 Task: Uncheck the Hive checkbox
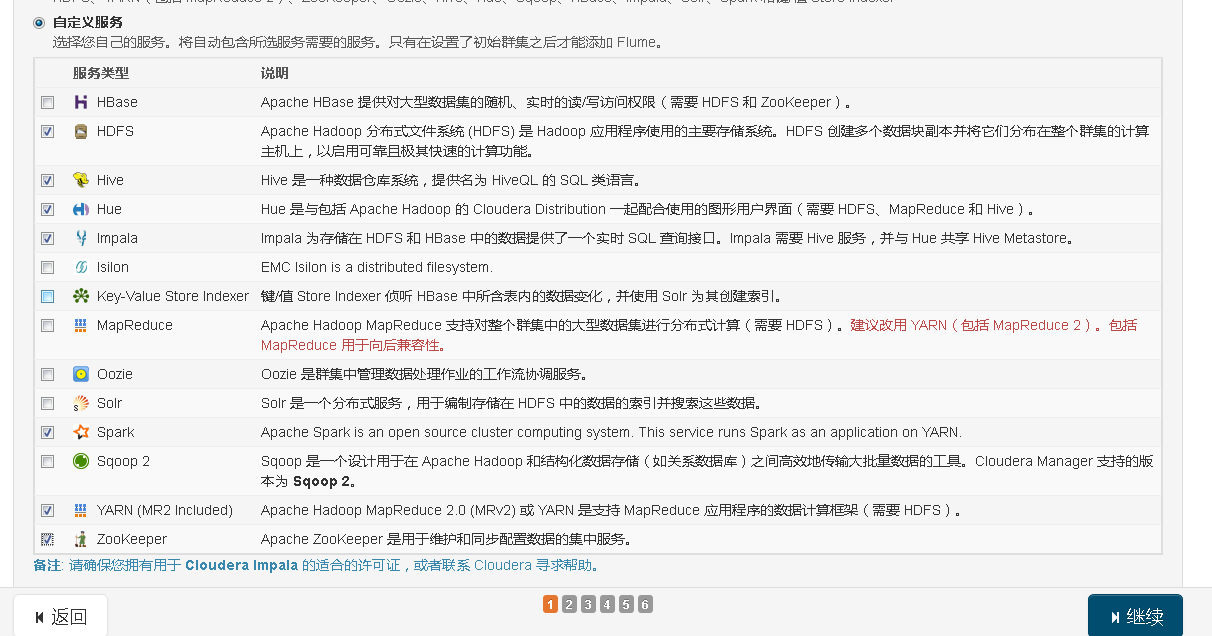(x=48, y=181)
